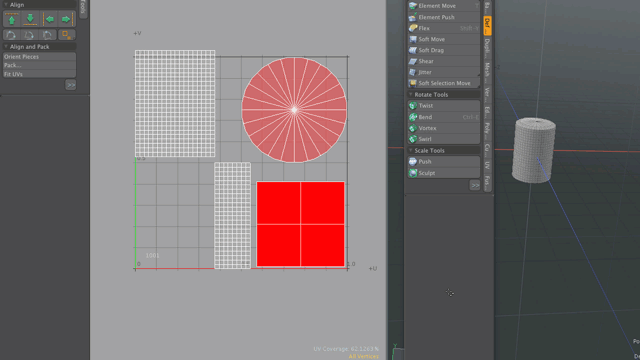Select the Element Push tool

point(443,17)
